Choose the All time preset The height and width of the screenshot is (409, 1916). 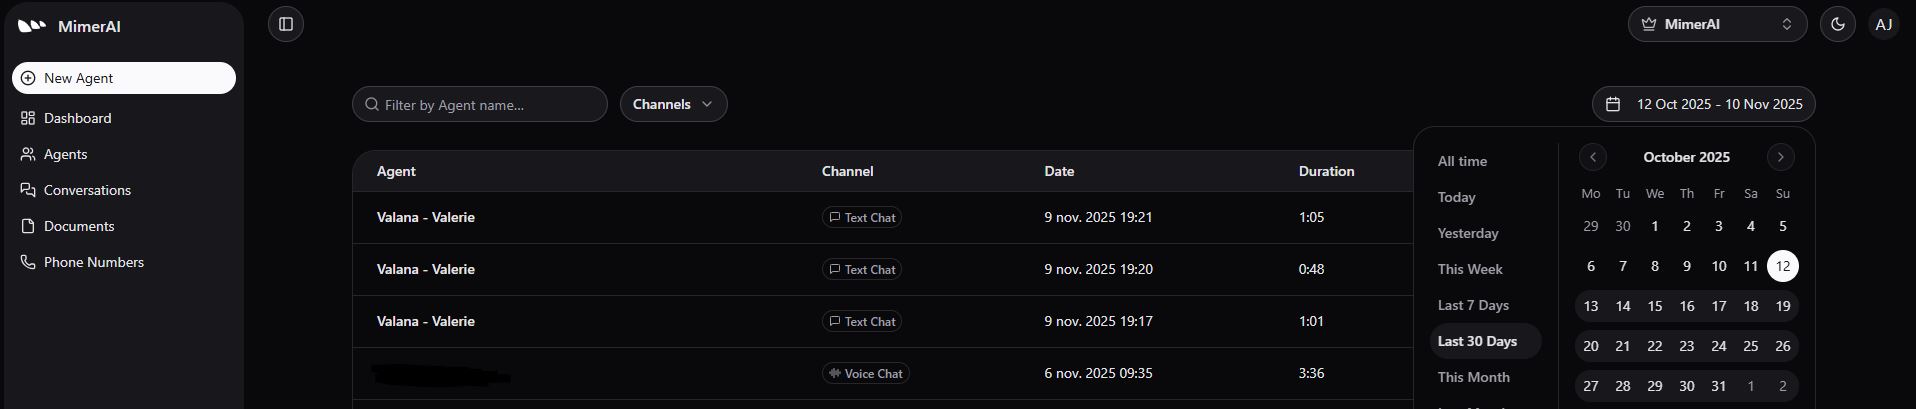[x=1462, y=161]
